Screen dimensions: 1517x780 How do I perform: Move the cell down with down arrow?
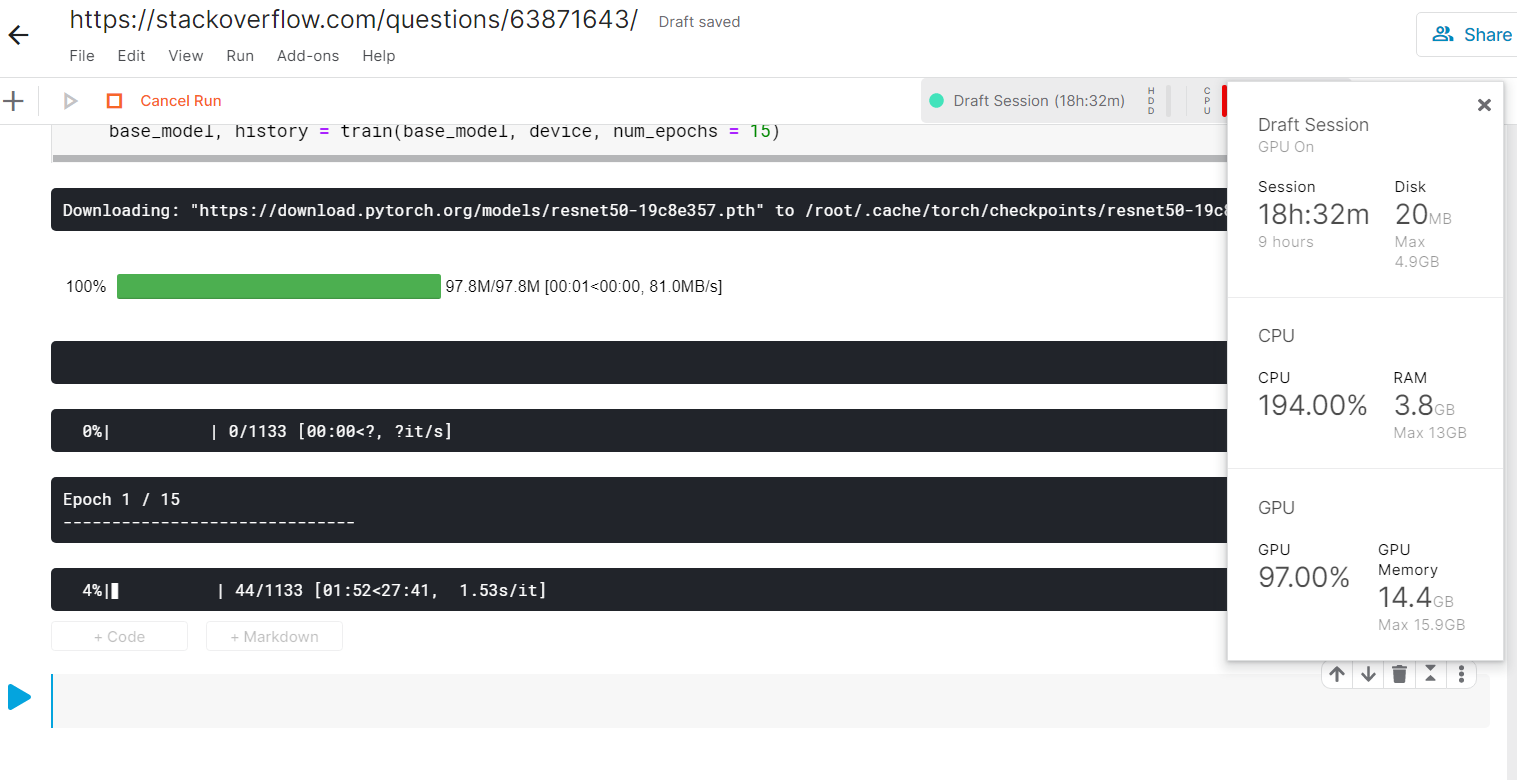pyautogui.click(x=1368, y=674)
